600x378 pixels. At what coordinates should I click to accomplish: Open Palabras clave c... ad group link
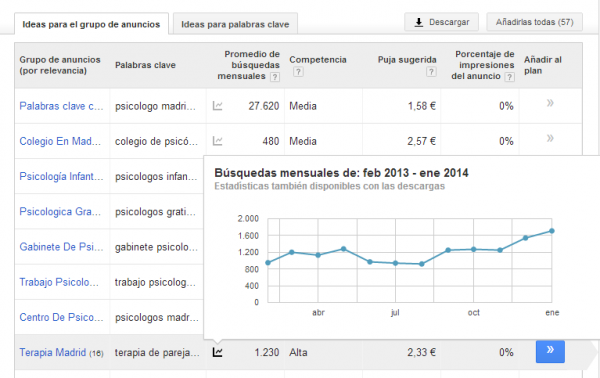(61, 106)
